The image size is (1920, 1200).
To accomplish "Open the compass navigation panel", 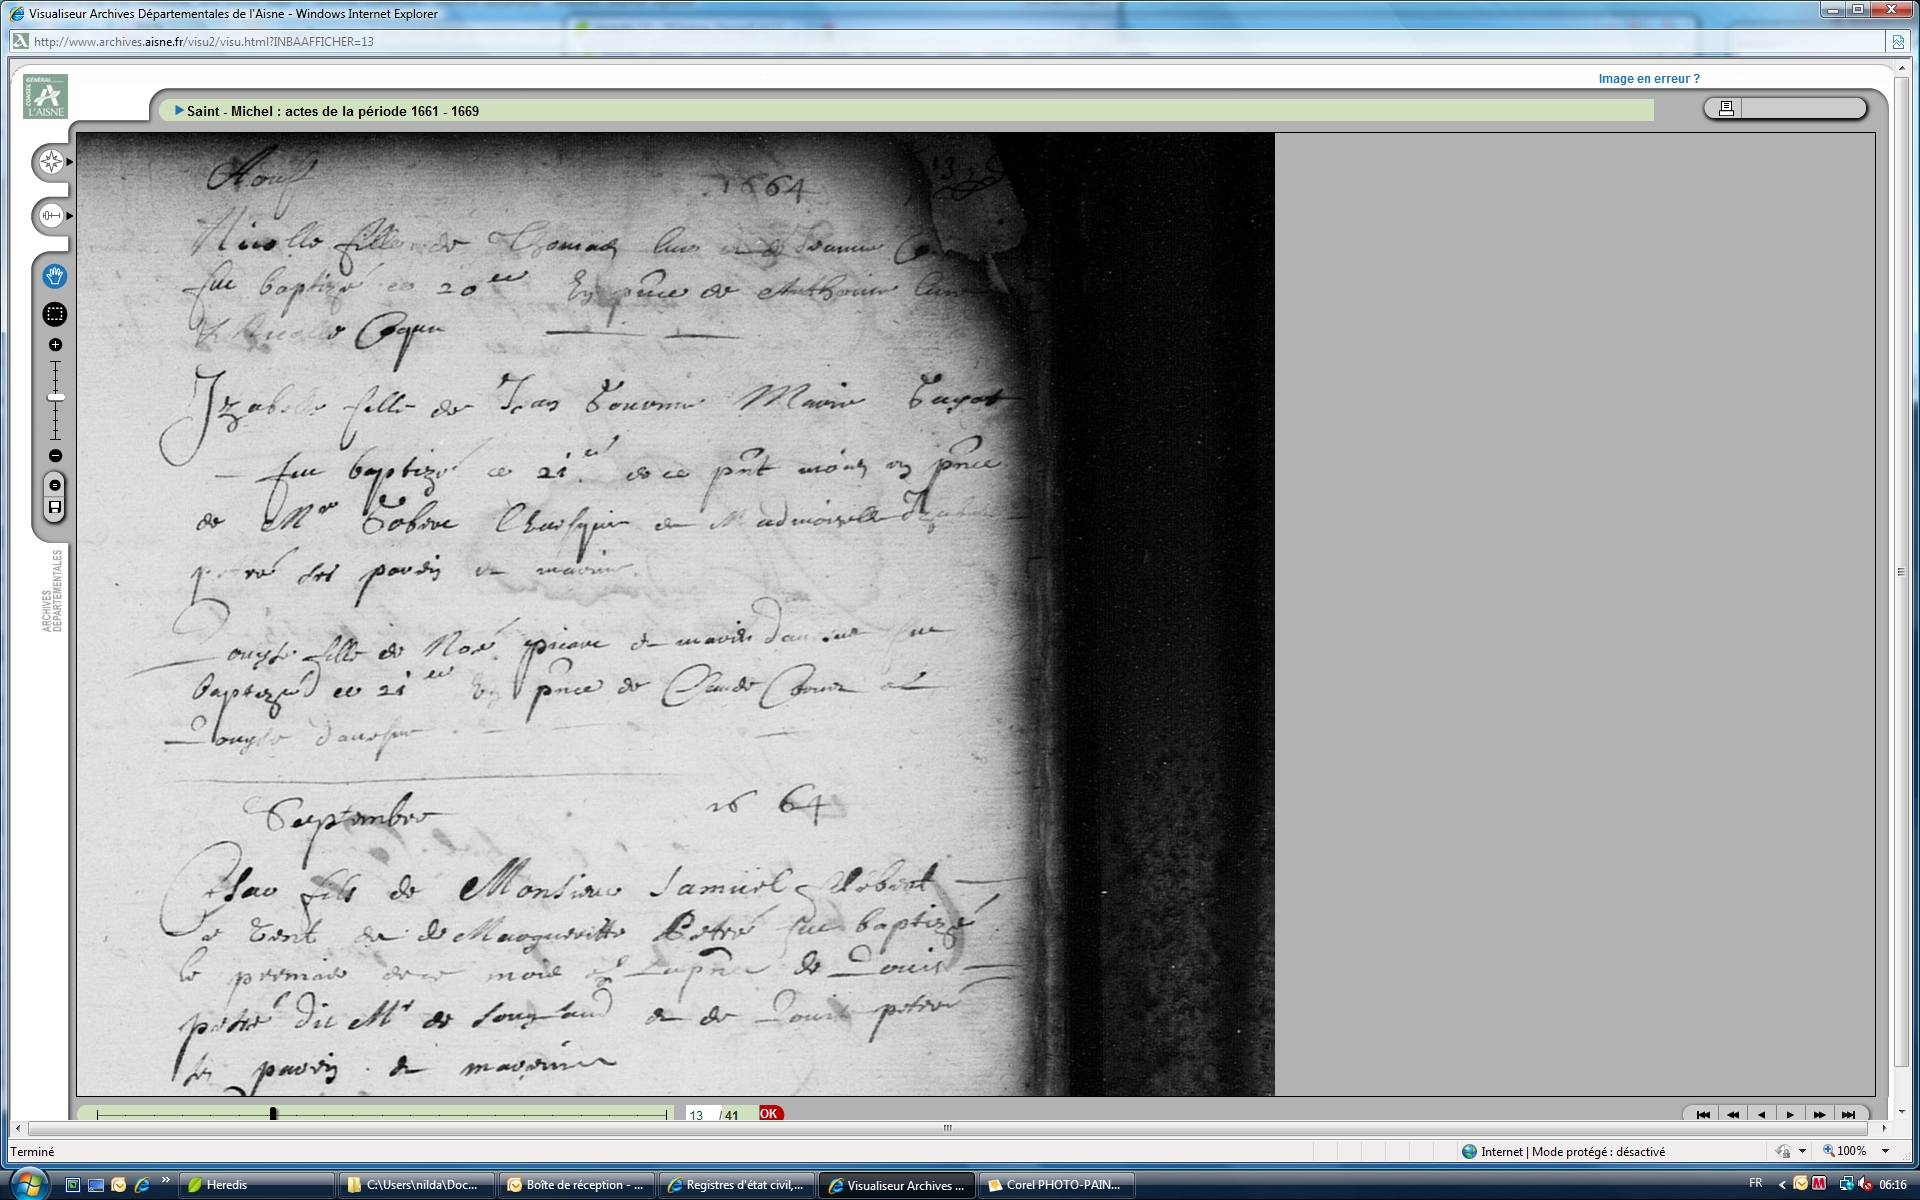I will (x=51, y=162).
